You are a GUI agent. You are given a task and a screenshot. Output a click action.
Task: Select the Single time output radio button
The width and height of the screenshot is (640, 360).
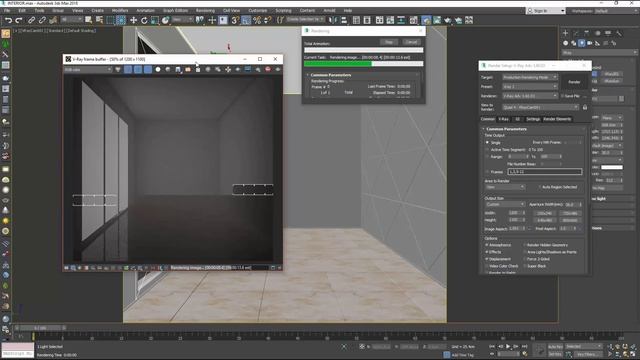click(487, 142)
